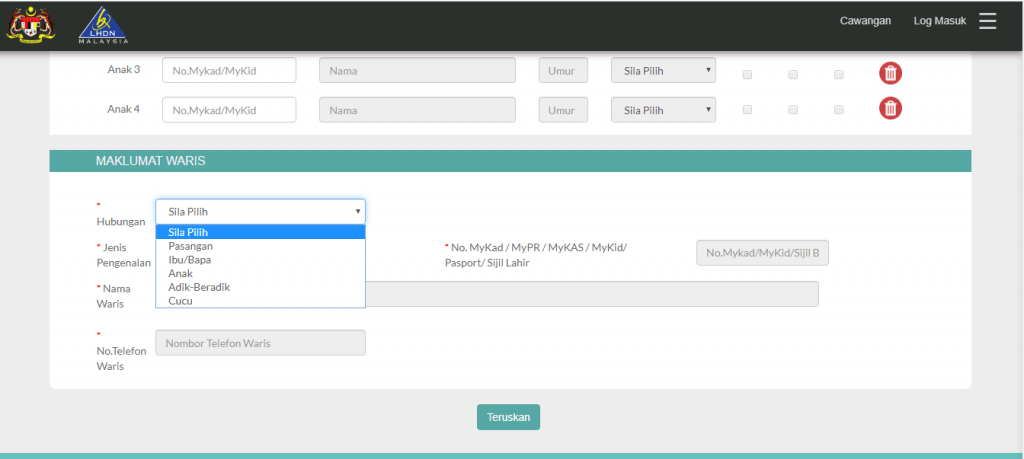Collapse the Hubungan dropdown
Viewport: 1024px width, 459px height.
(261, 212)
